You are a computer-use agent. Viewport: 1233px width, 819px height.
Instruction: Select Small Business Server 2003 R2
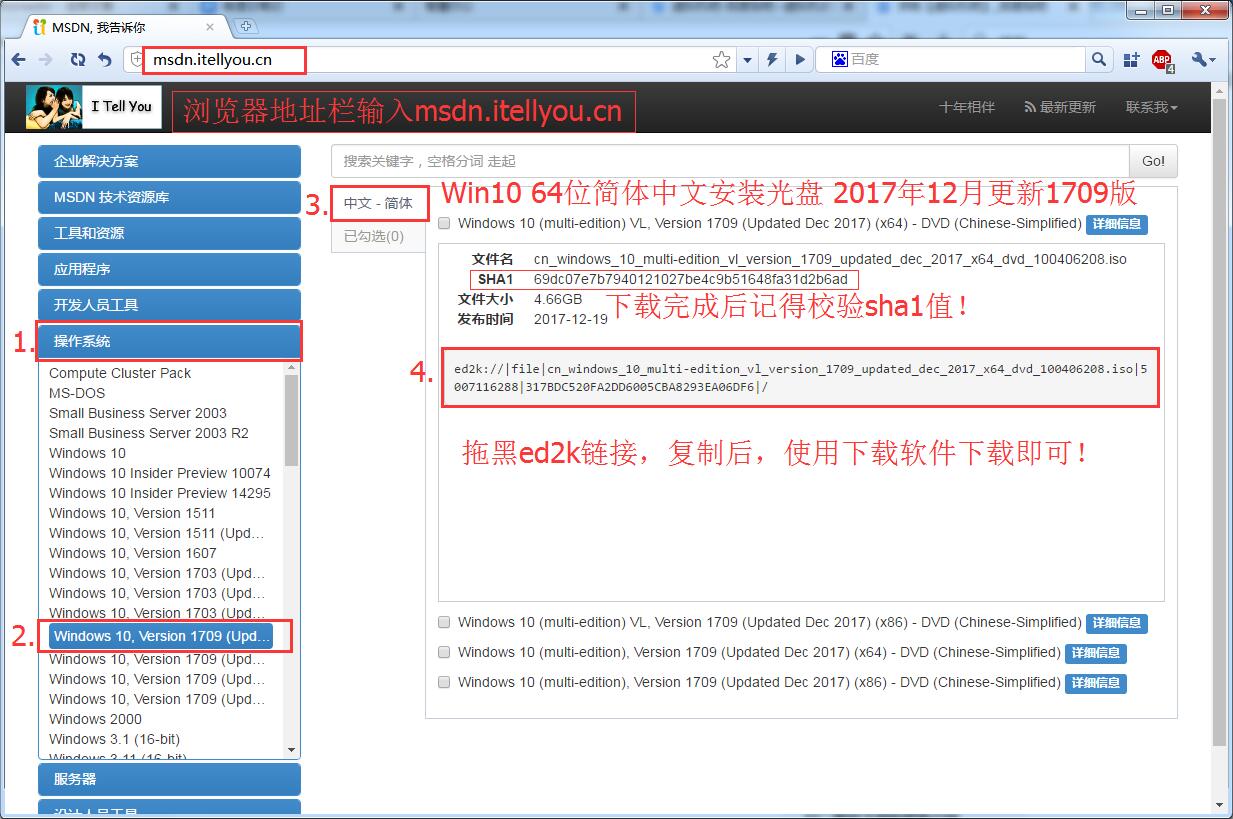[x=149, y=433]
